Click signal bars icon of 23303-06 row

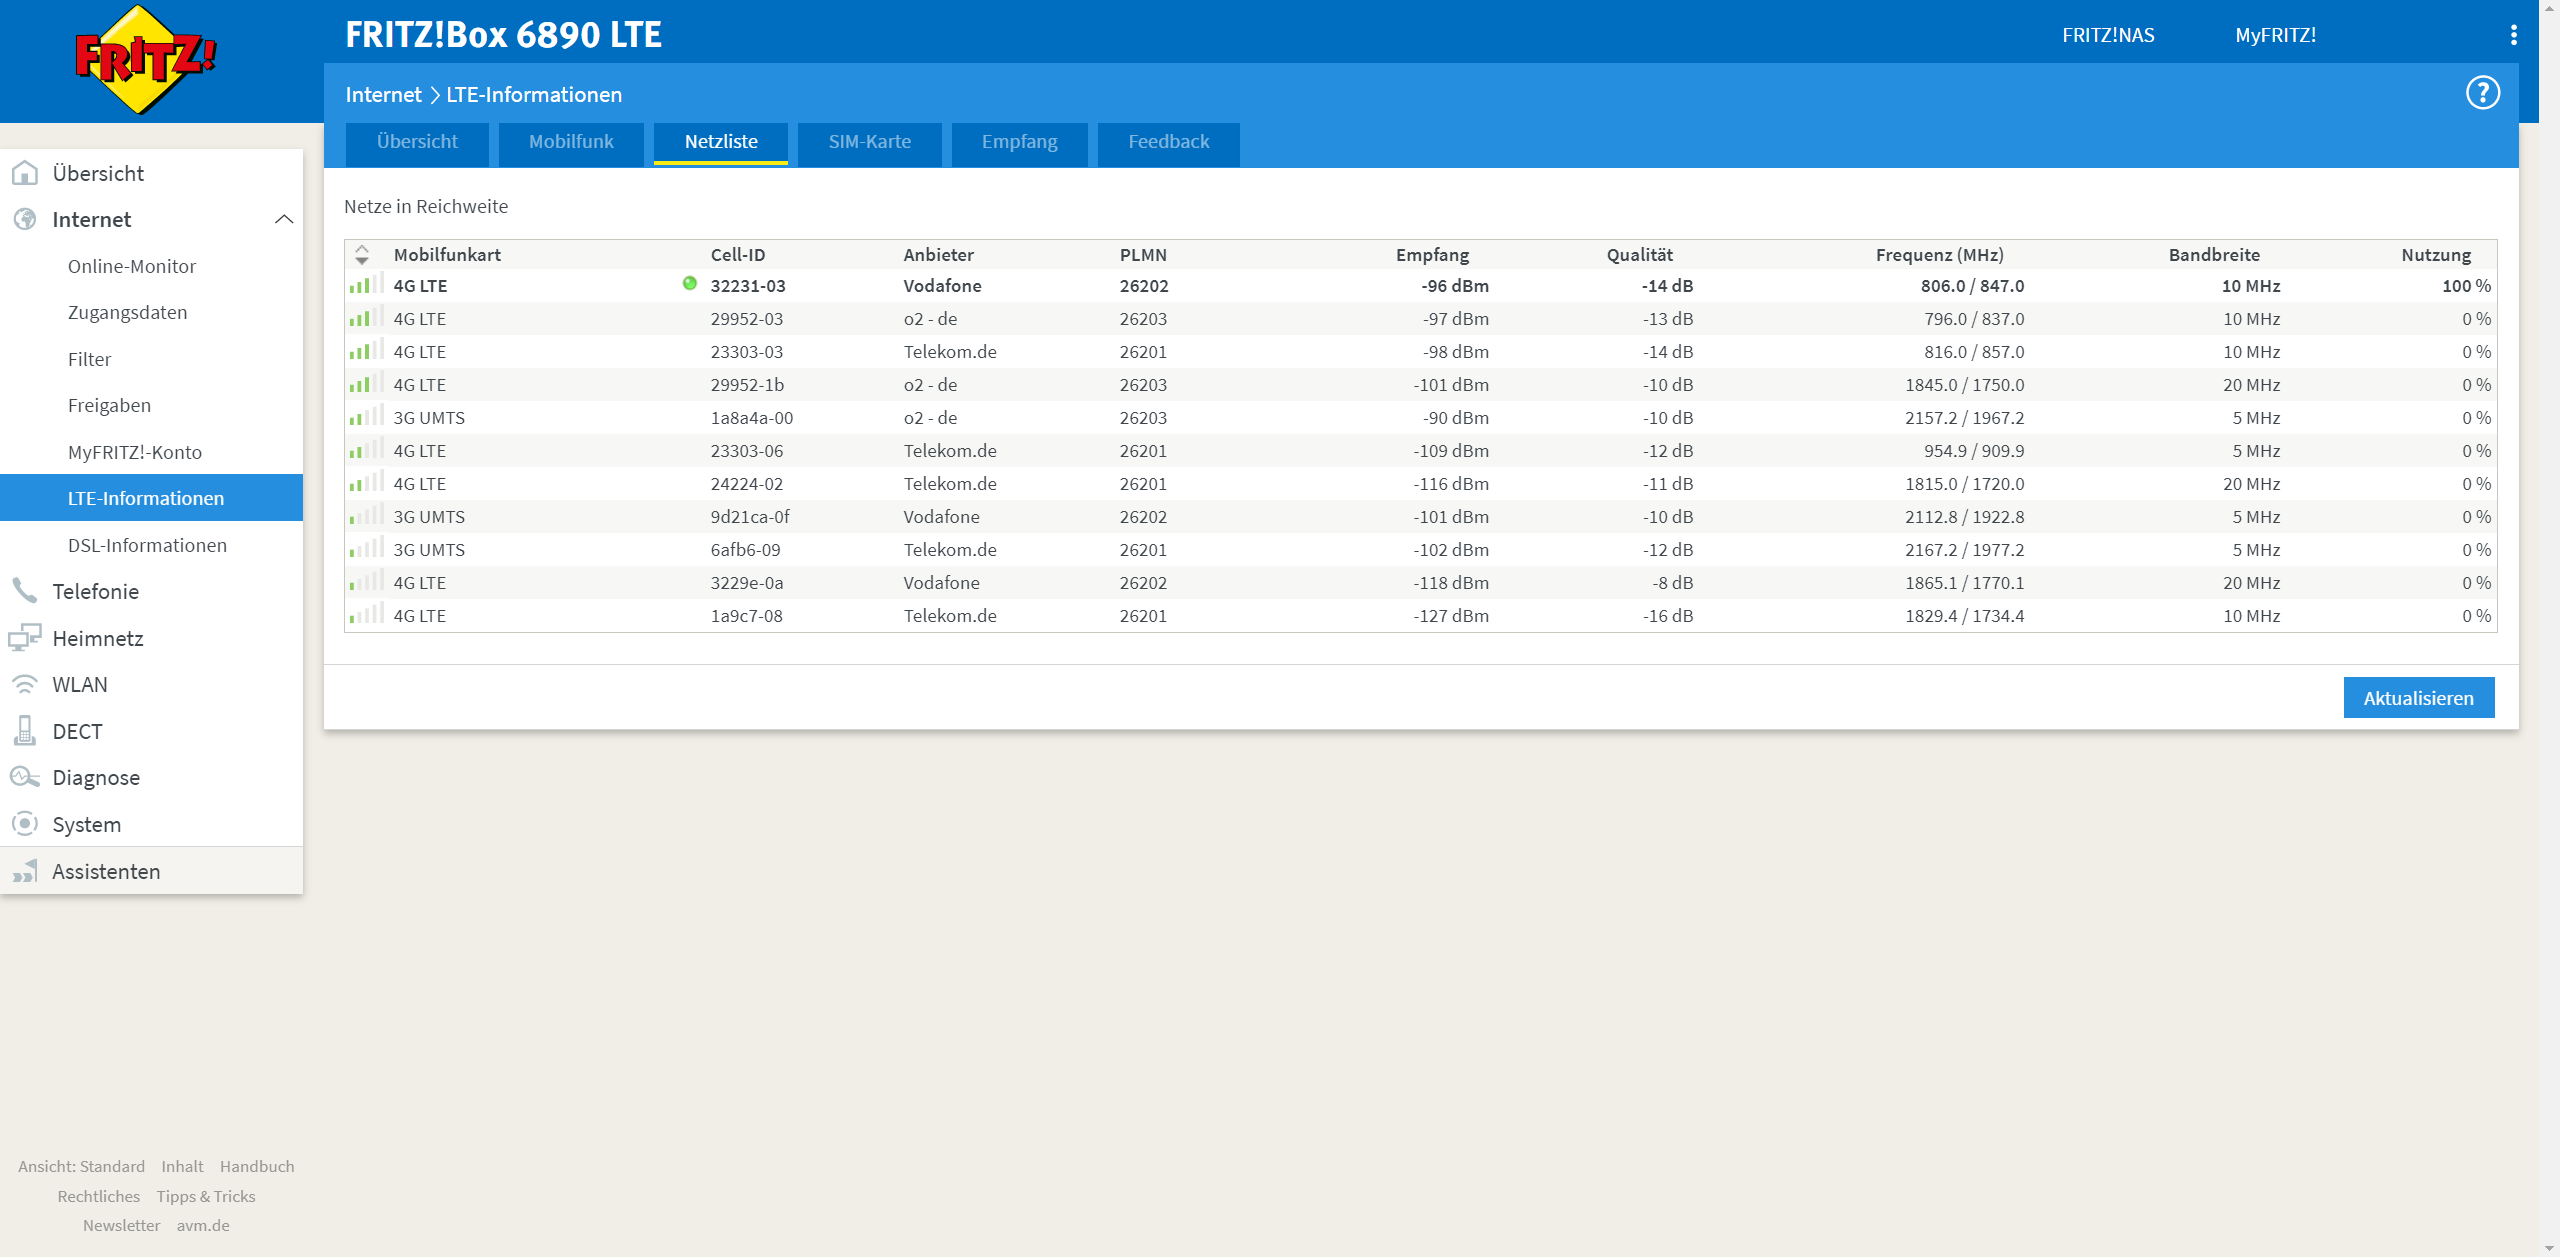point(366,449)
